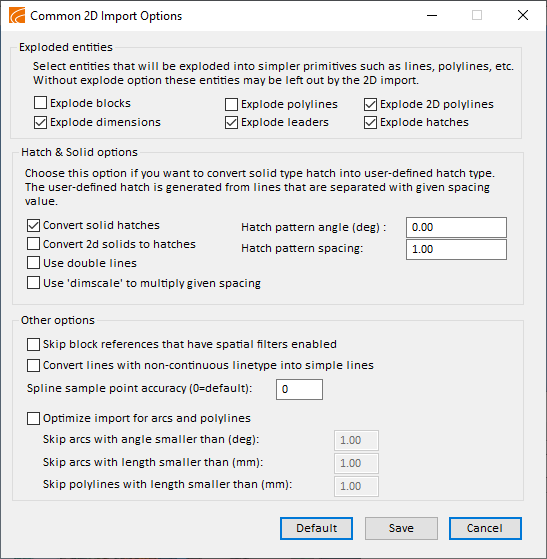Save the import options
Image resolution: width=547 pixels, height=559 pixels.
(x=401, y=528)
